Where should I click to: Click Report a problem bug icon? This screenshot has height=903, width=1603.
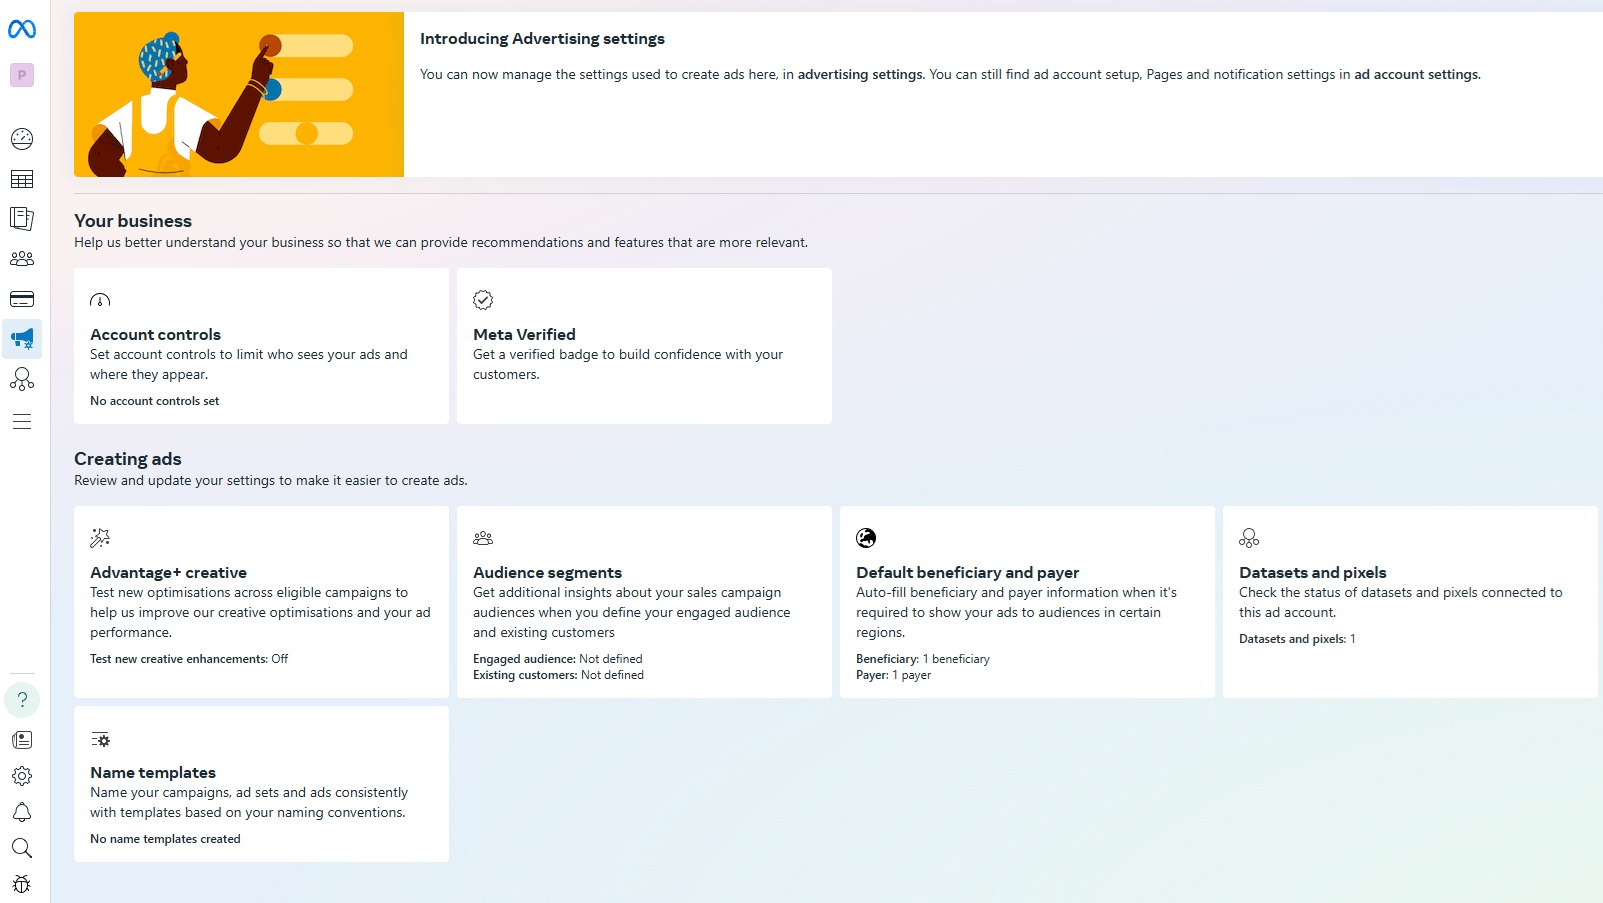click(22, 884)
